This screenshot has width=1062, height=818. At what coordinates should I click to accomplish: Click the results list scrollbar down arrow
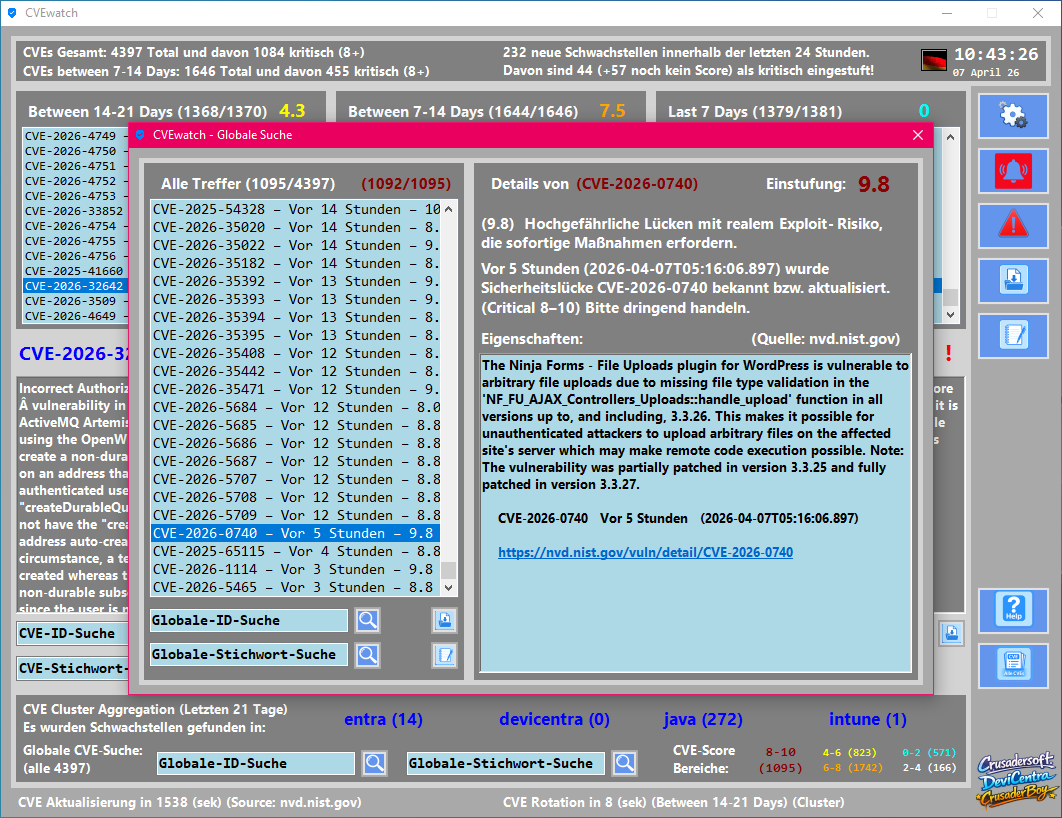coord(449,589)
